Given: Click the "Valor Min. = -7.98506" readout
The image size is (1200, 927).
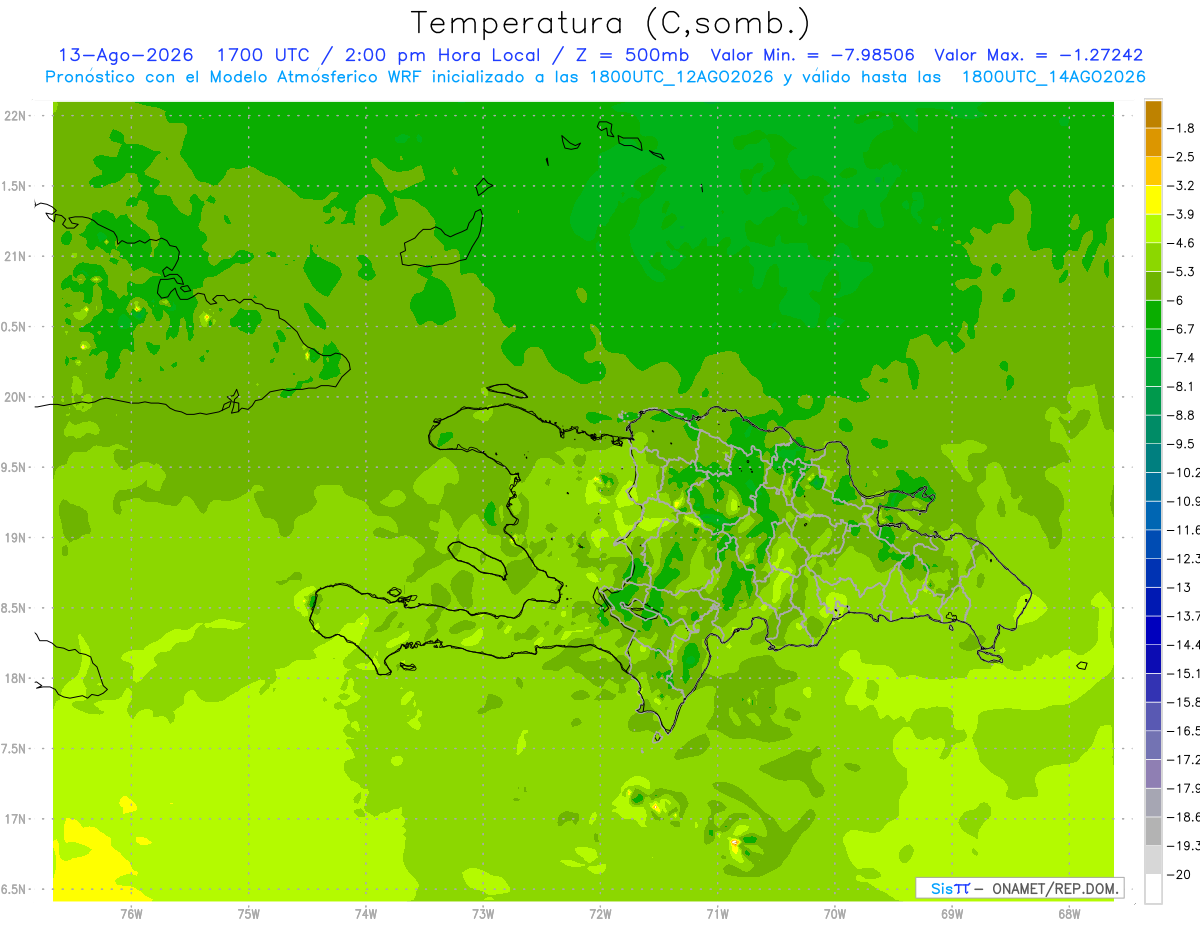Looking at the screenshot, I should coord(812,55).
